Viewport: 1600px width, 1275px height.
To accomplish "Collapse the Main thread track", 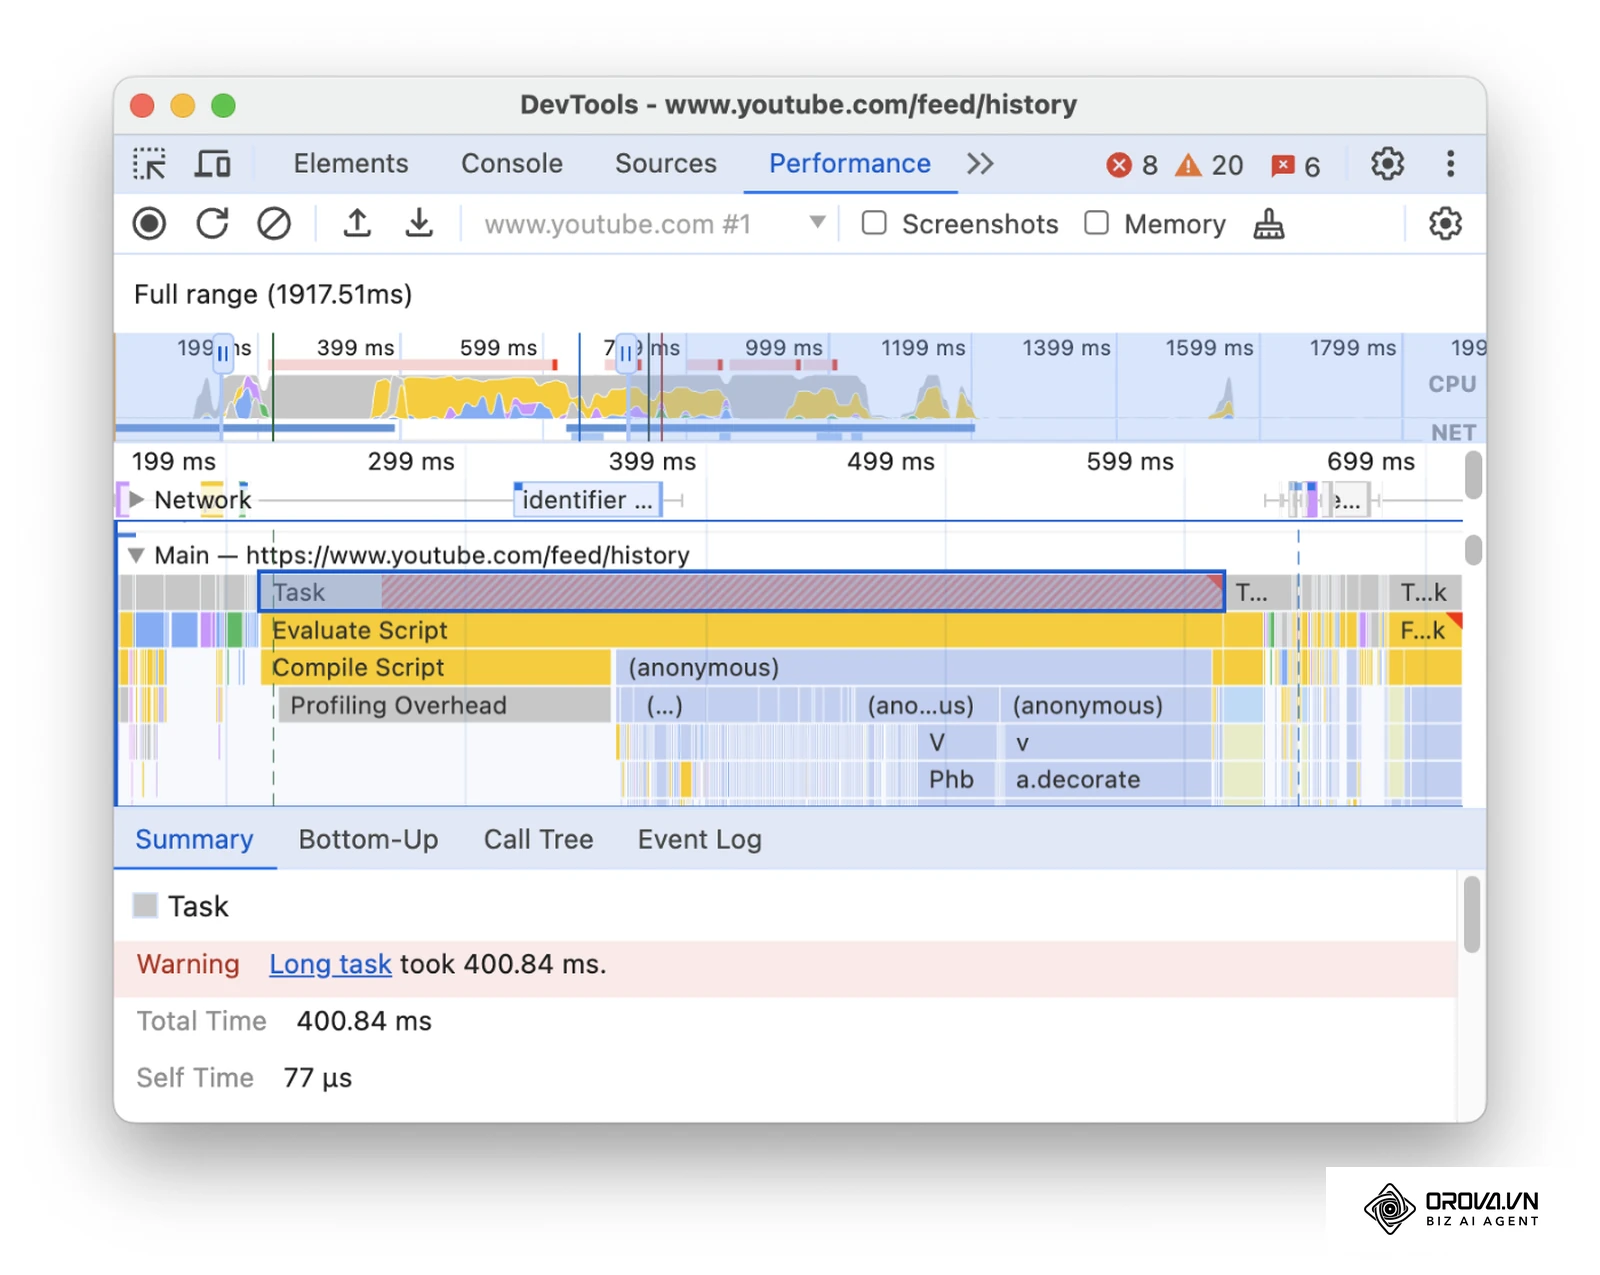I will tap(136, 555).
